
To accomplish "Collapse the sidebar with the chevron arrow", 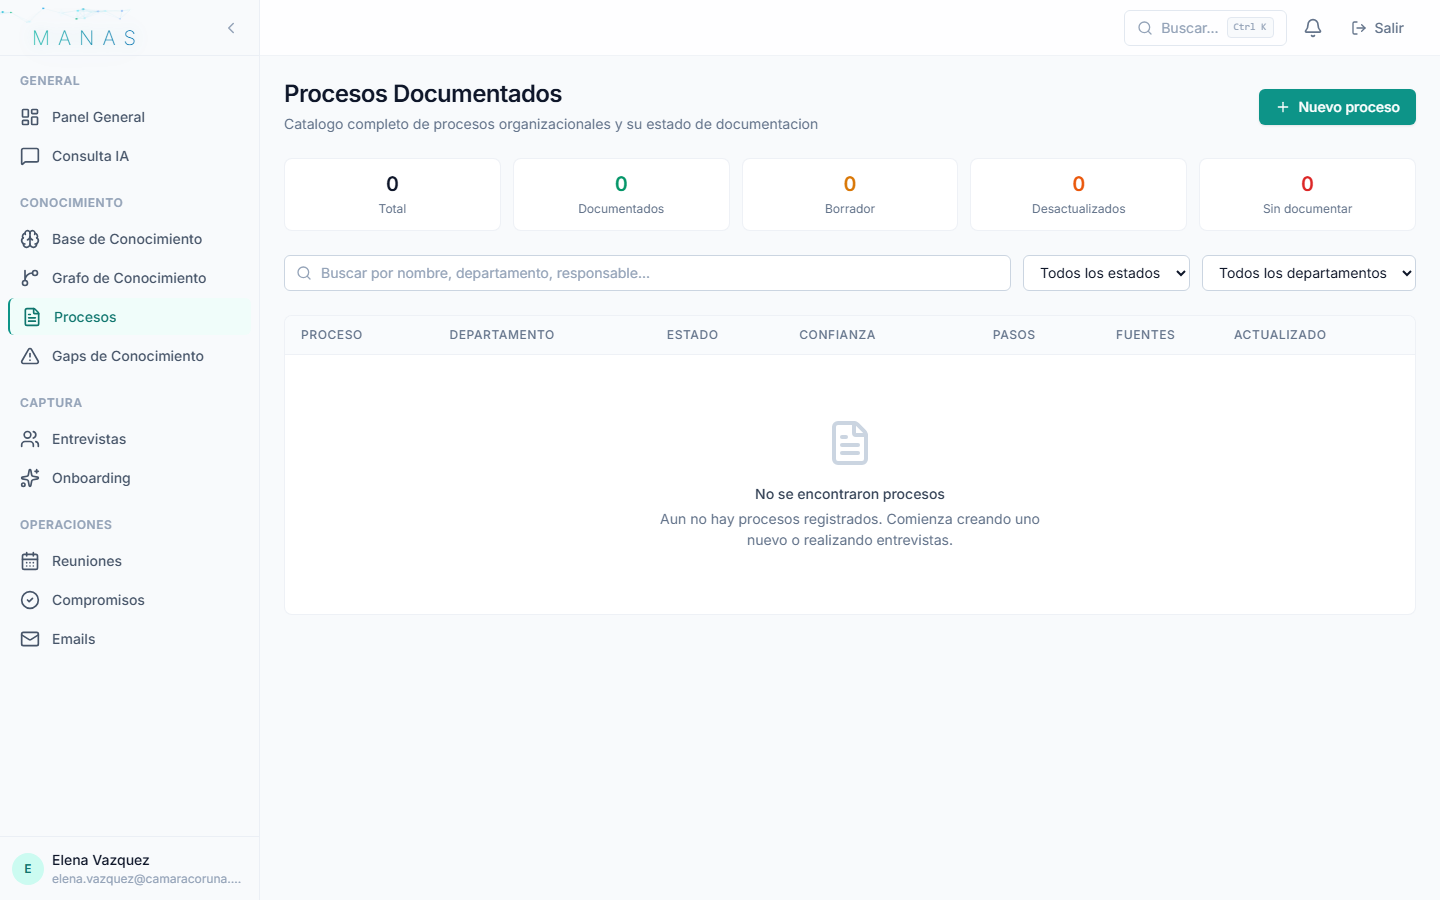I will [x=231, y=28].
